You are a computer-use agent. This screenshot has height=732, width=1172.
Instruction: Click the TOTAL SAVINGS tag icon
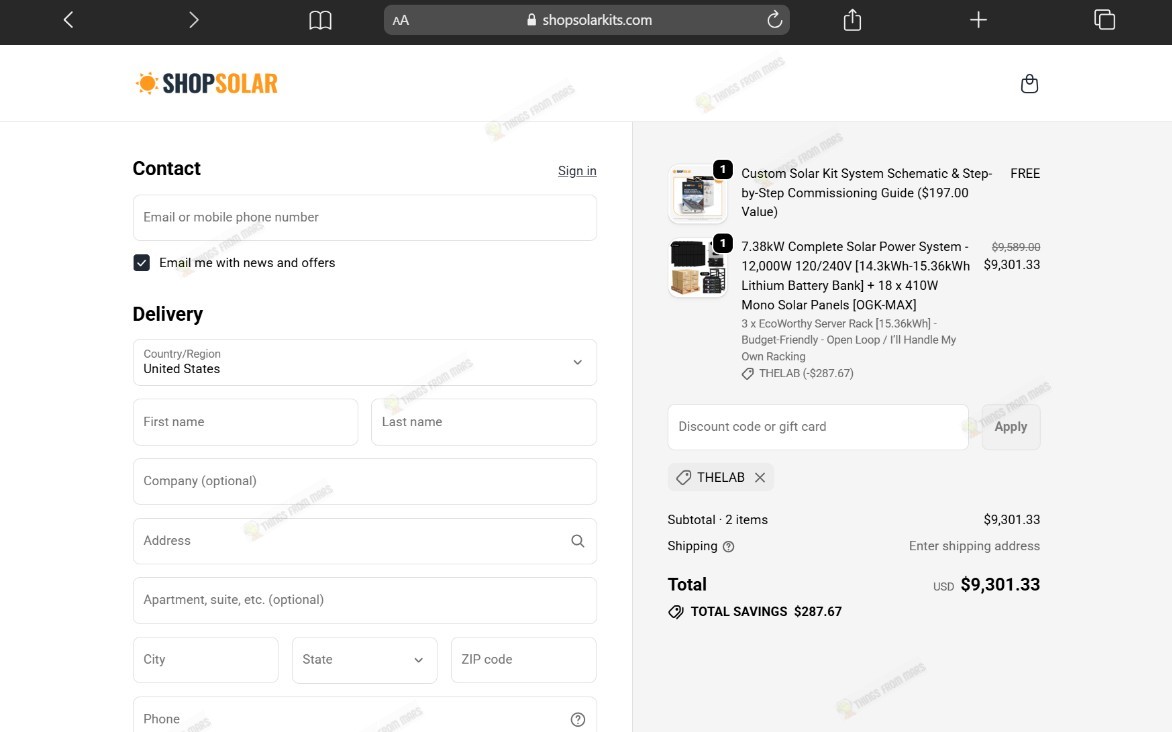(x=676, y=612)
